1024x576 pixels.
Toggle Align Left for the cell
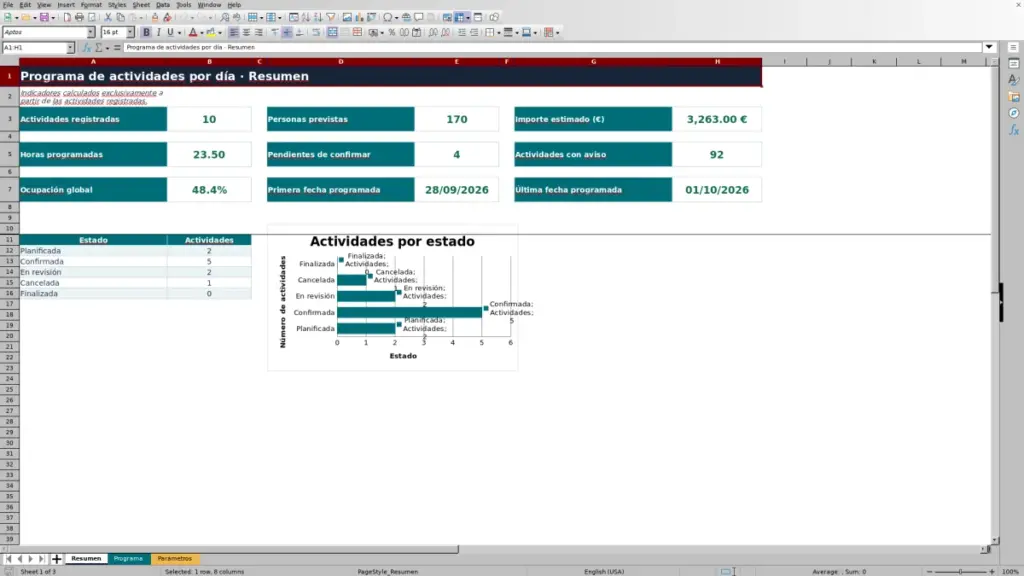pos(234,33)
